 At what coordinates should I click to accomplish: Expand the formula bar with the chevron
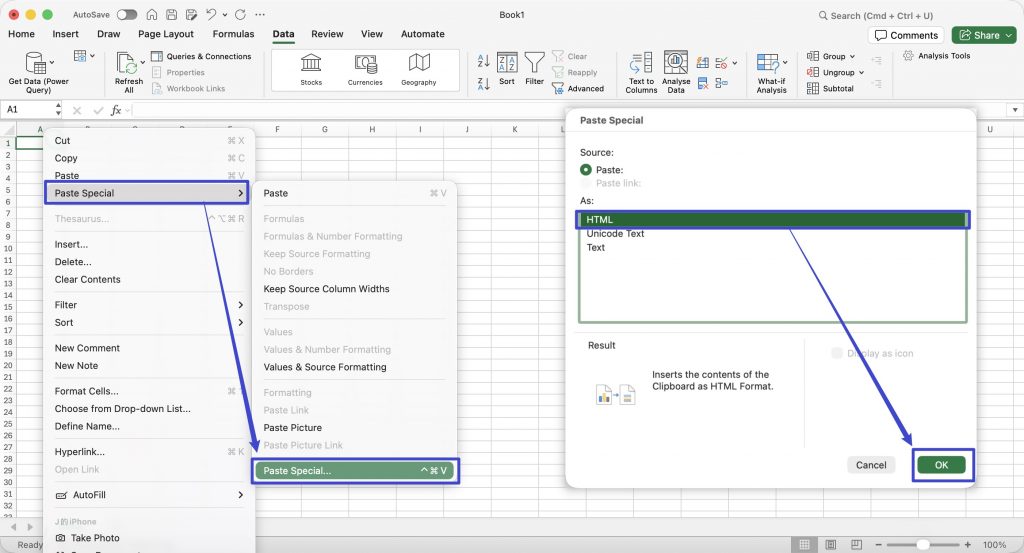[x=1015, y=110]
